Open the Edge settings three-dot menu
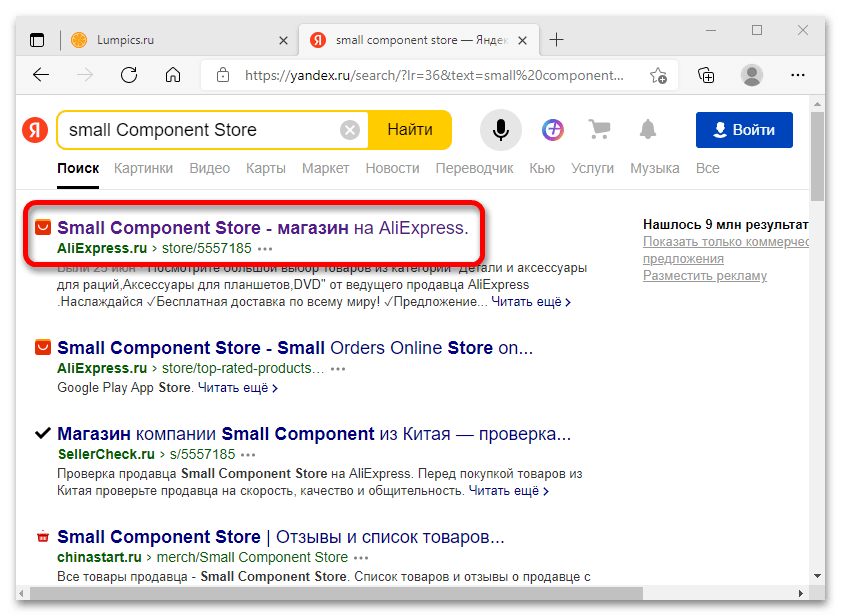841x616 pixels. (798, 75)
